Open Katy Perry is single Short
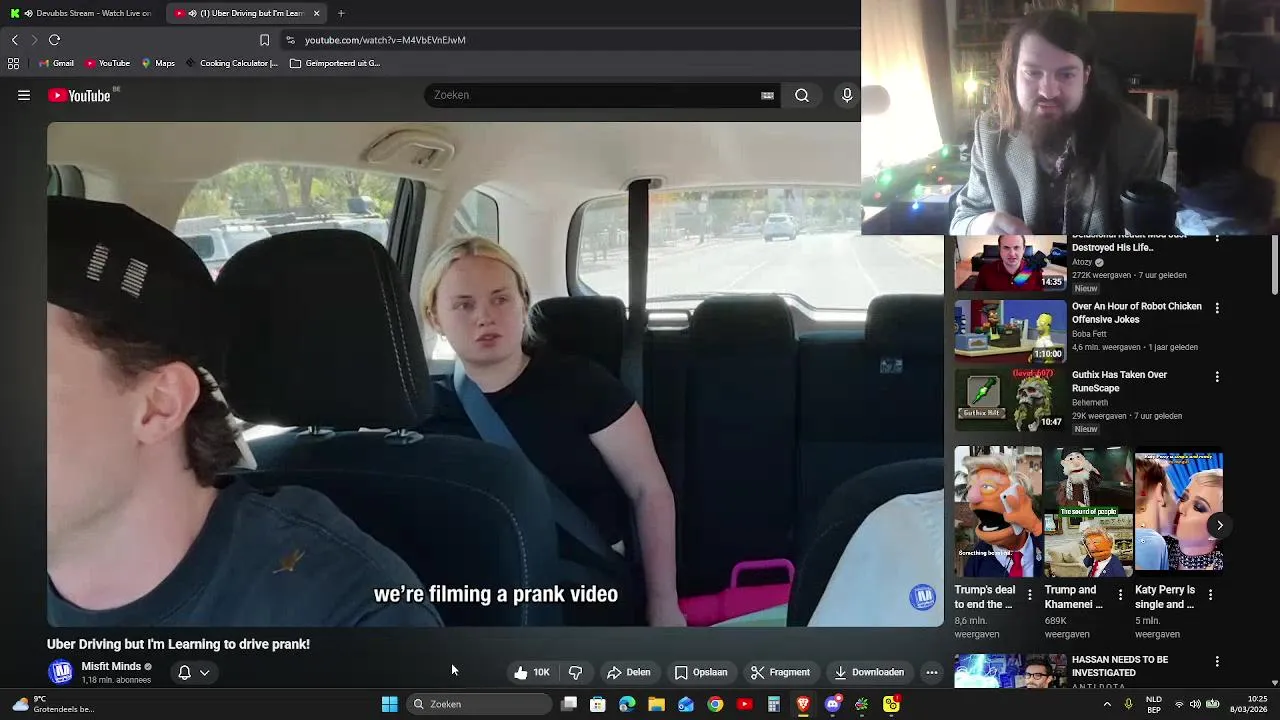This screenshot has width=1280, height=720. tap(1178, 512)
